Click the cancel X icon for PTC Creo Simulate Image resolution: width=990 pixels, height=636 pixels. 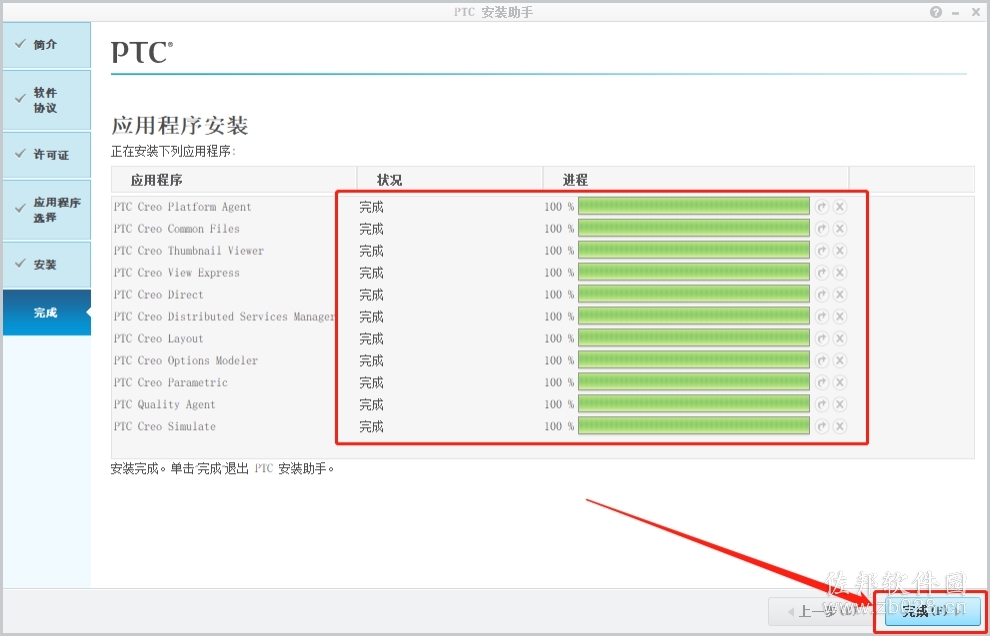tap(839, 426)
